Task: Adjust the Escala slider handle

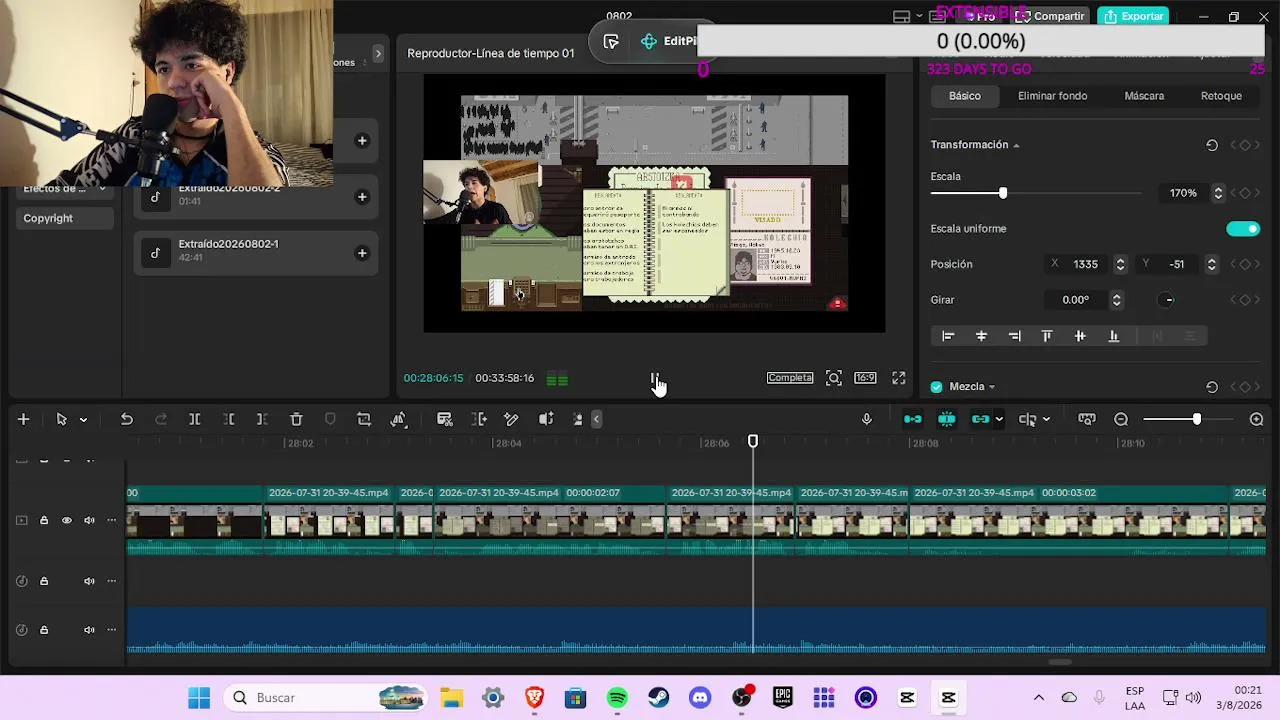Action: click(x=1002, y=193)
